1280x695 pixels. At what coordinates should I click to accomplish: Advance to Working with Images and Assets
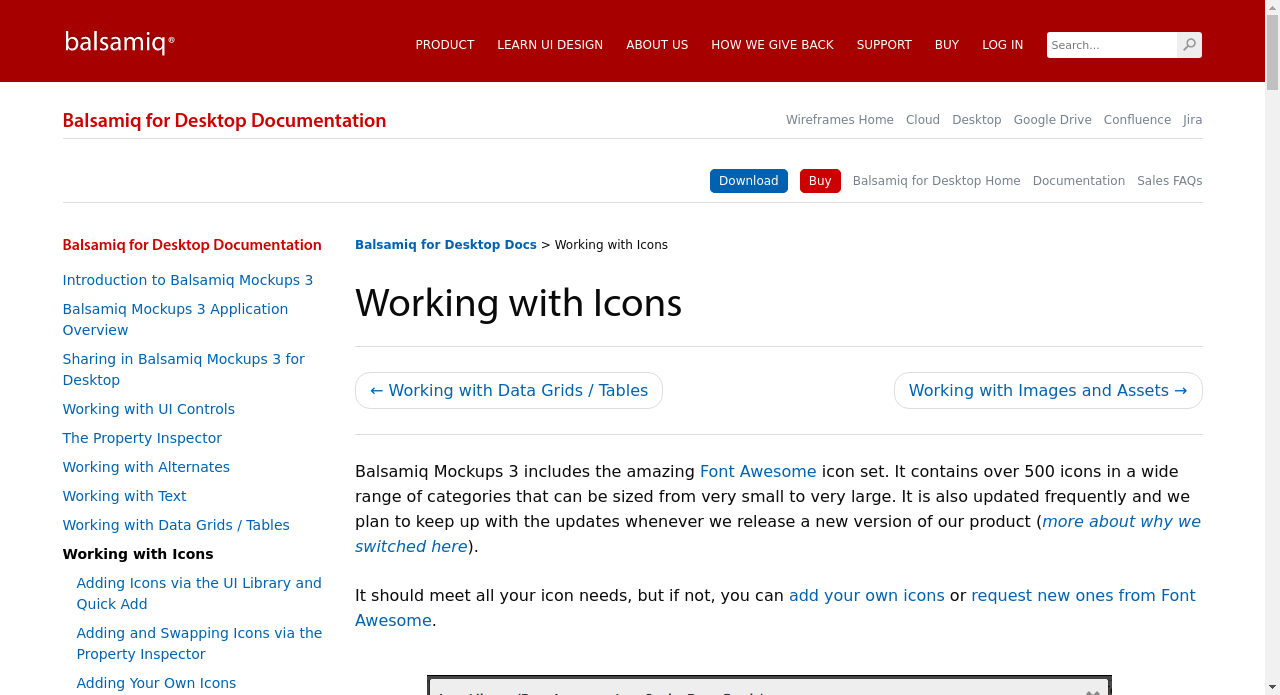[1048, 390]
